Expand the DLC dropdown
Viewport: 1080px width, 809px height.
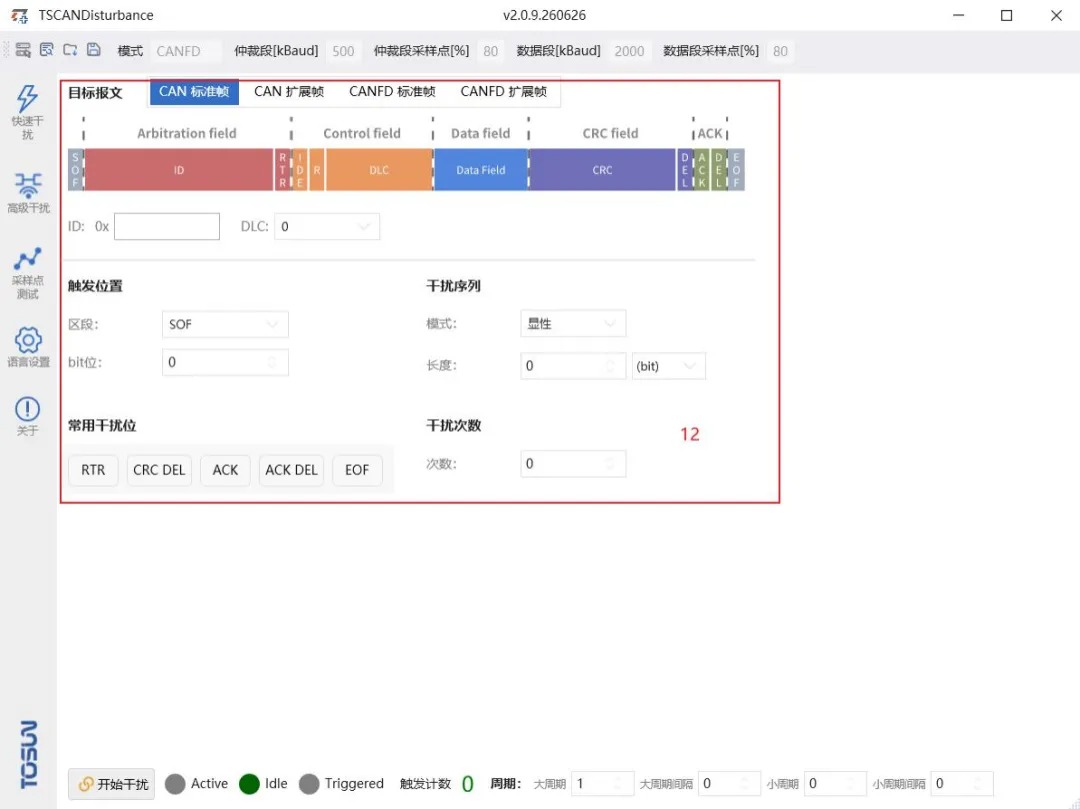tap(326, 227)
